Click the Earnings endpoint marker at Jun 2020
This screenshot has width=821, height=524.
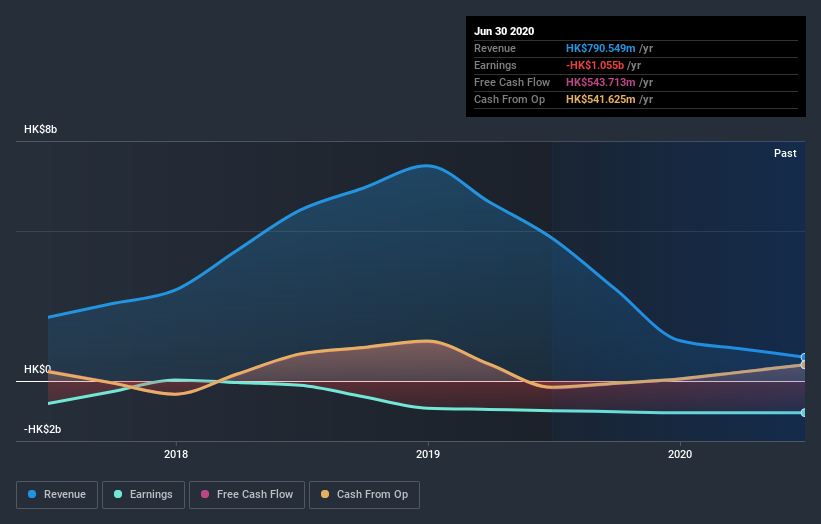(x=804, y=412)
